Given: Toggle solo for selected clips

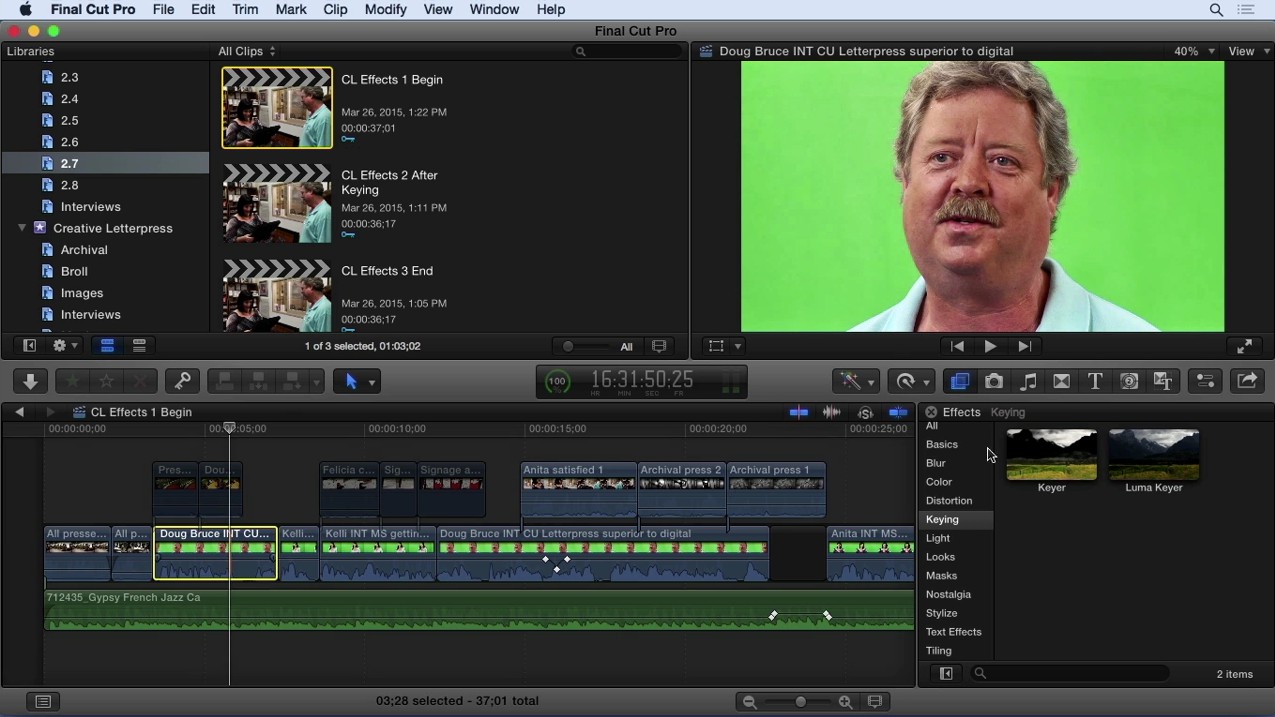Looking at the screenshot, I should coord(865,412).
